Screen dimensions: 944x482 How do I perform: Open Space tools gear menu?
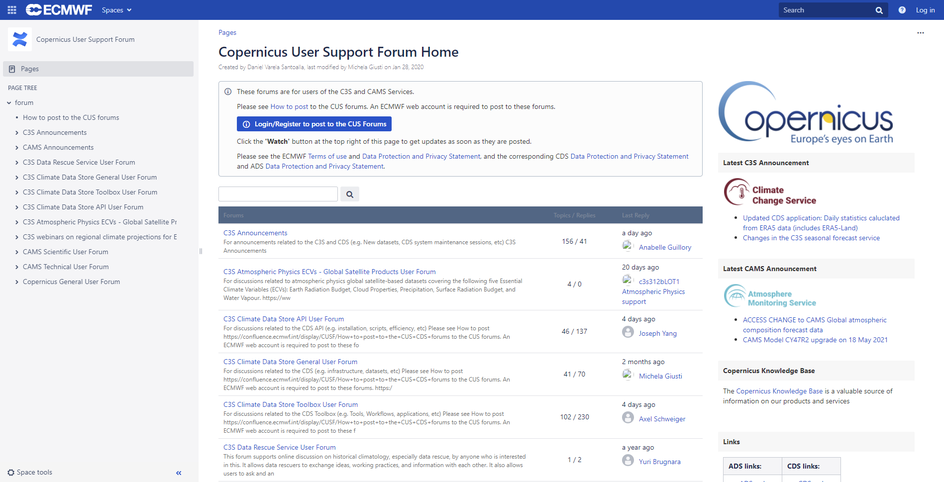click(30, 472)
